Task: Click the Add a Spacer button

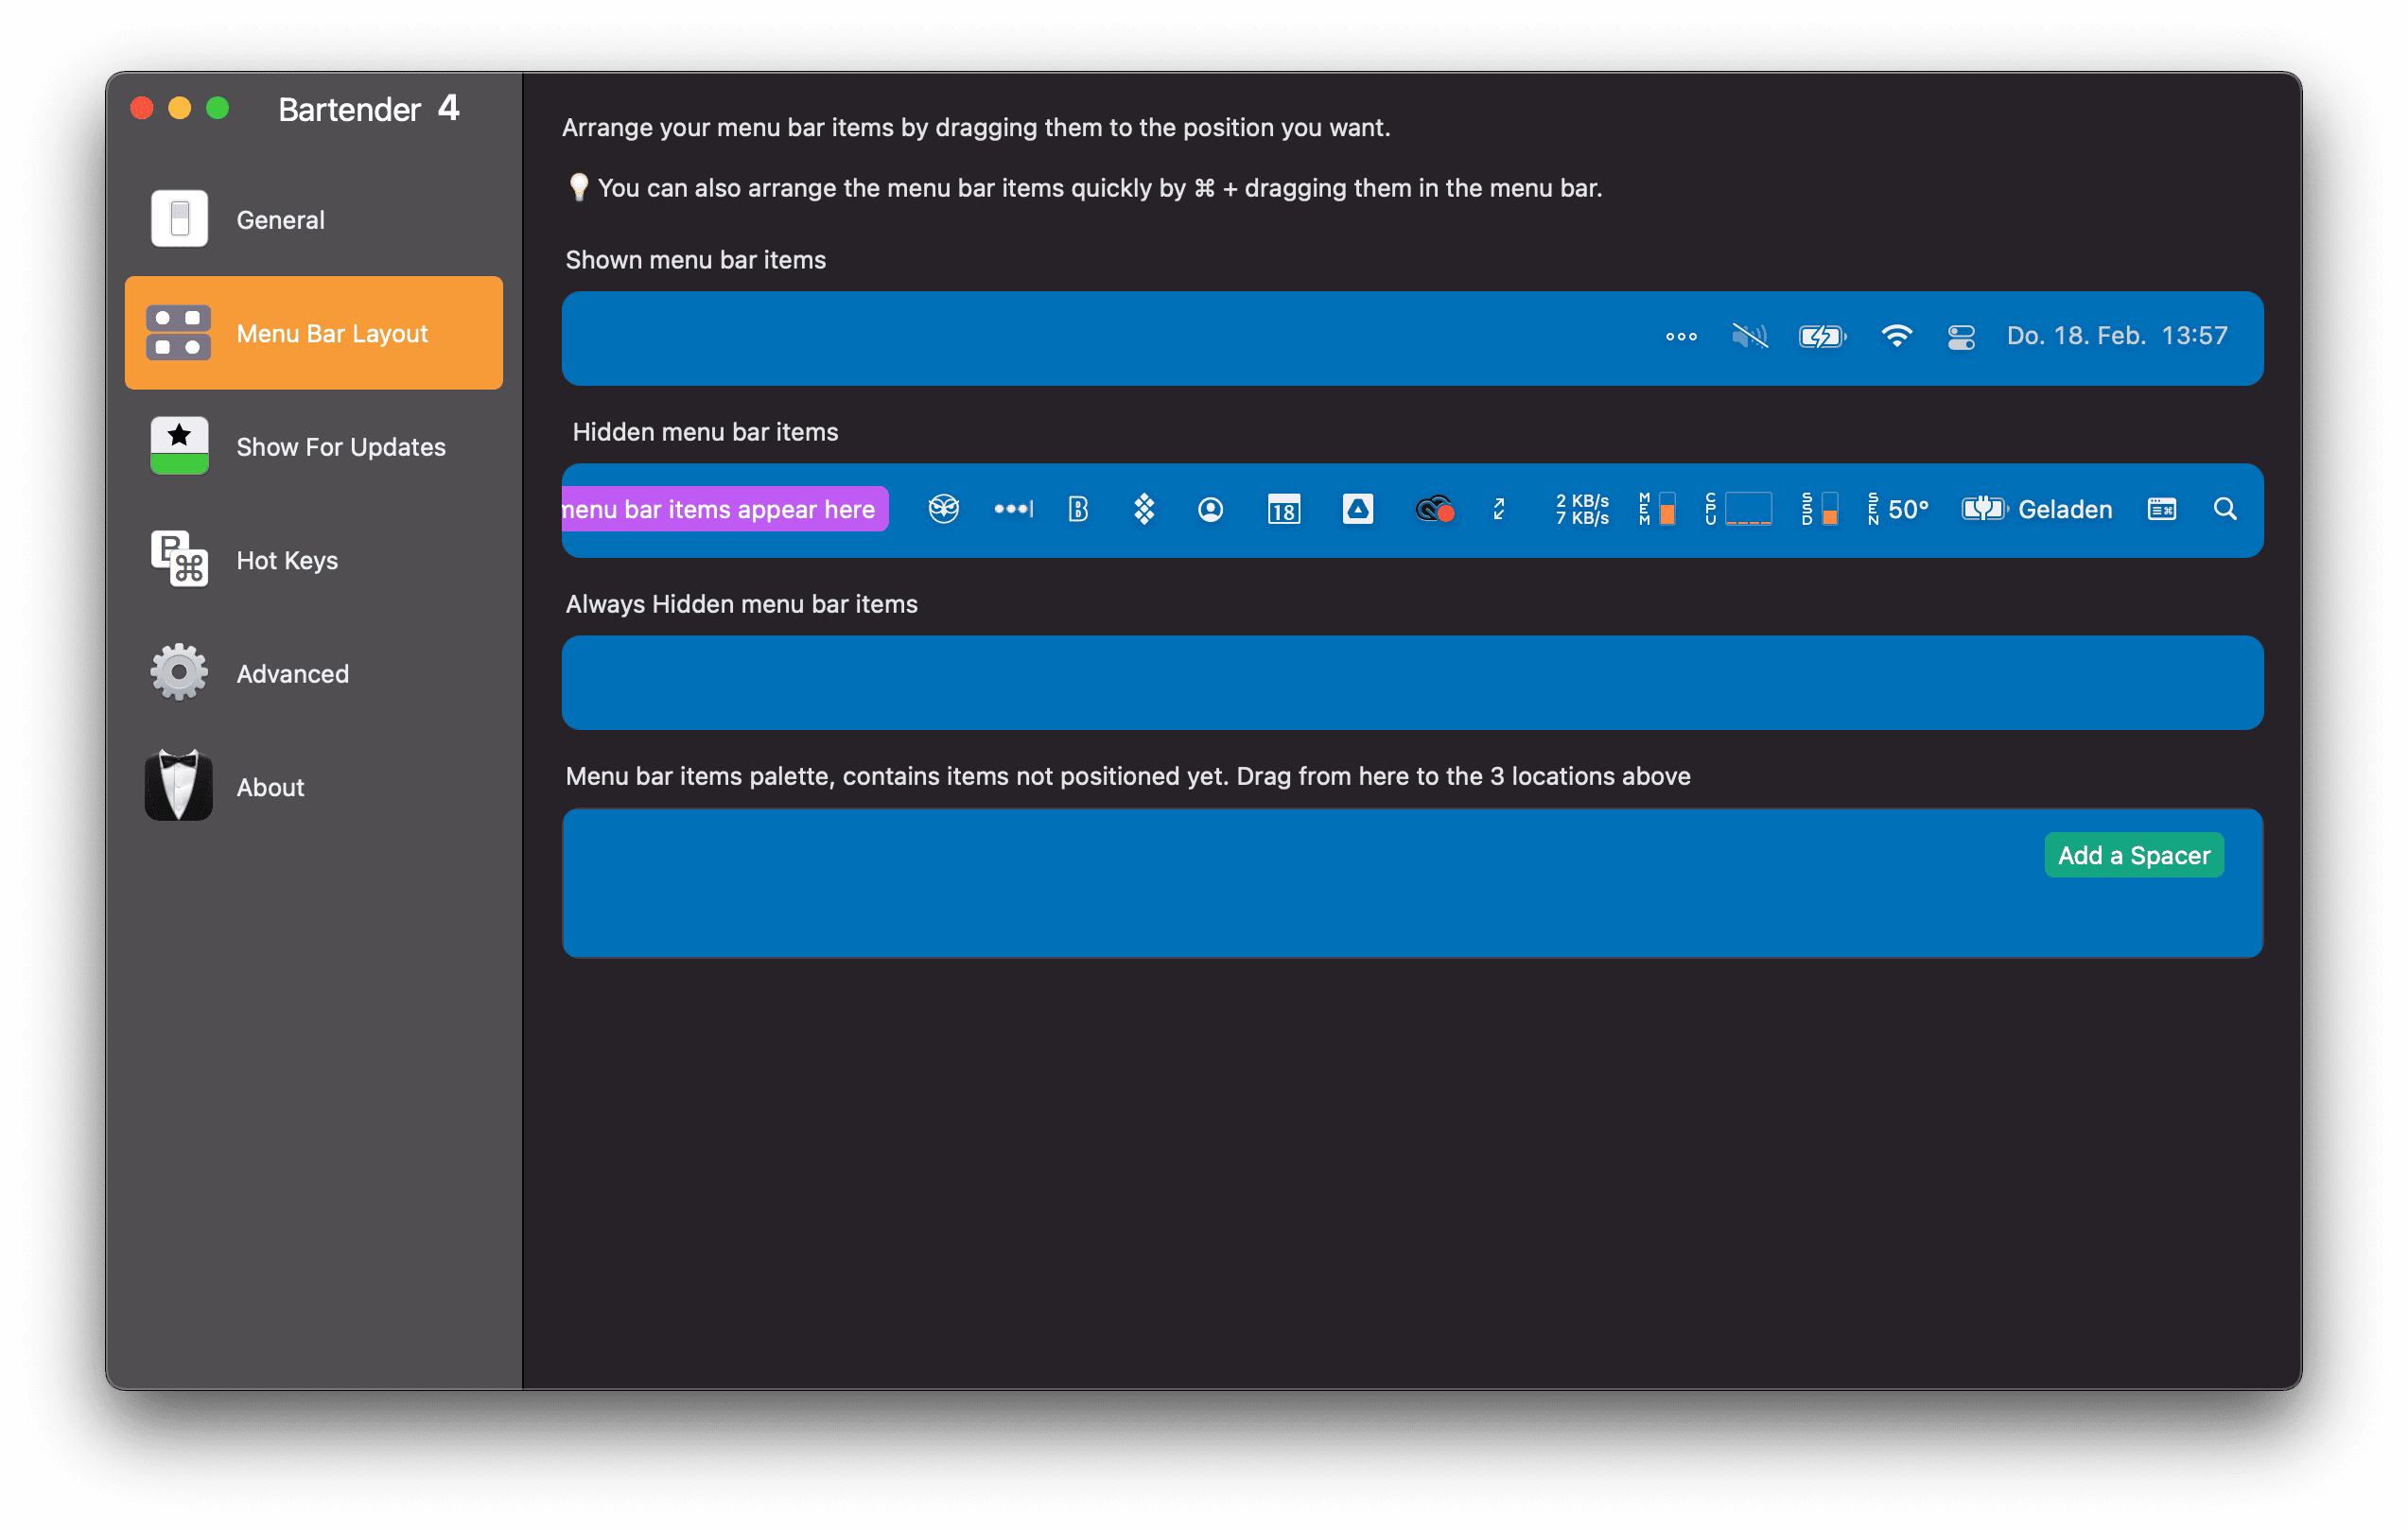Action: (x=2134, y=855)
